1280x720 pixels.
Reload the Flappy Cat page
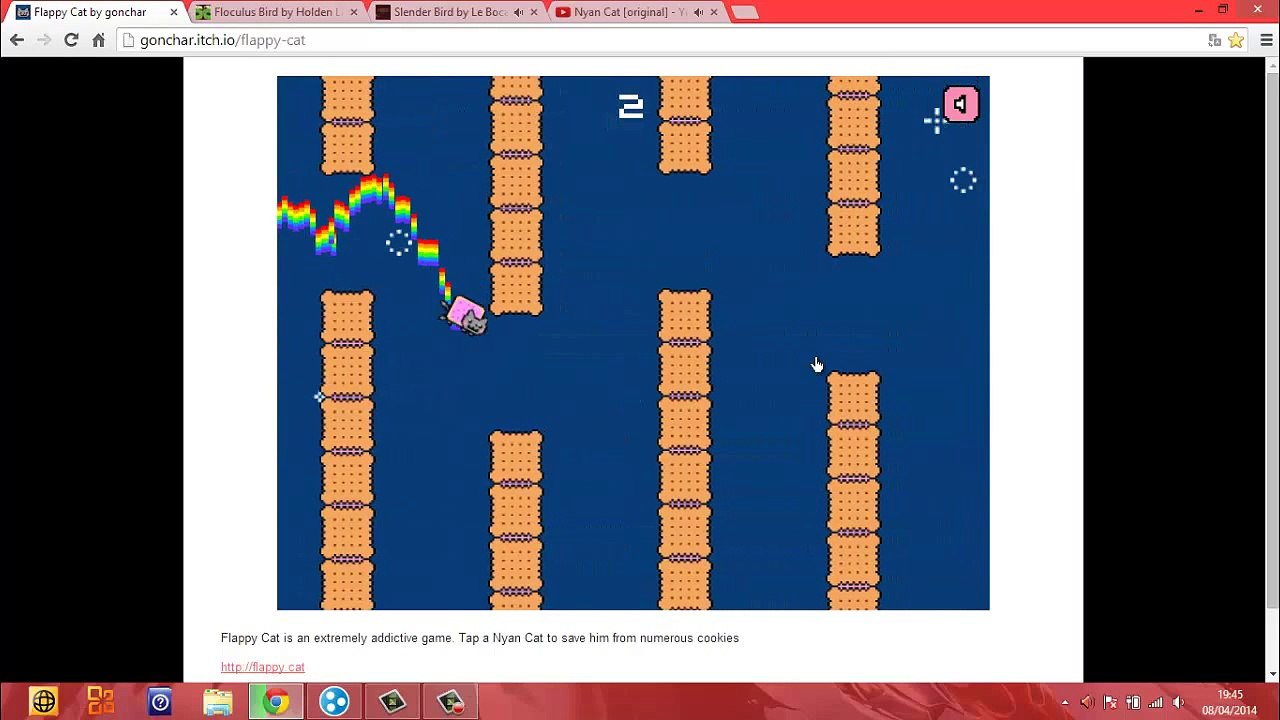(71, 40)
